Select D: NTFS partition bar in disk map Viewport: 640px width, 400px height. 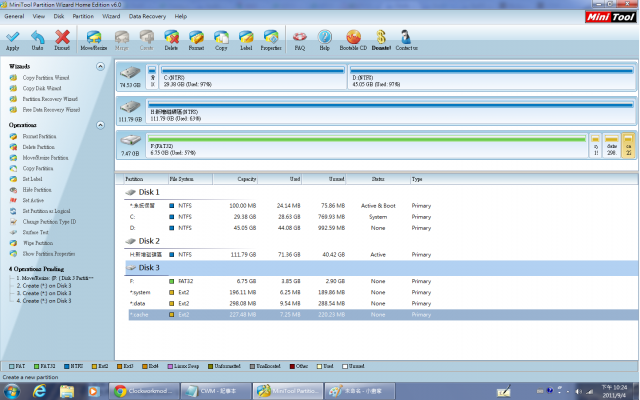point(491,77)
